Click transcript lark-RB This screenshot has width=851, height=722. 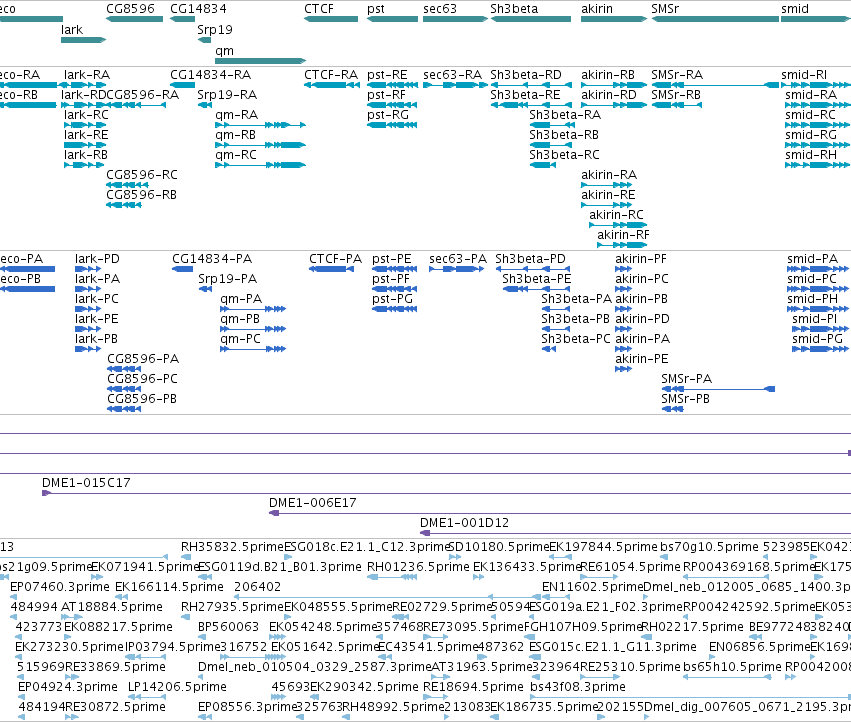click(x=86, y=155)
